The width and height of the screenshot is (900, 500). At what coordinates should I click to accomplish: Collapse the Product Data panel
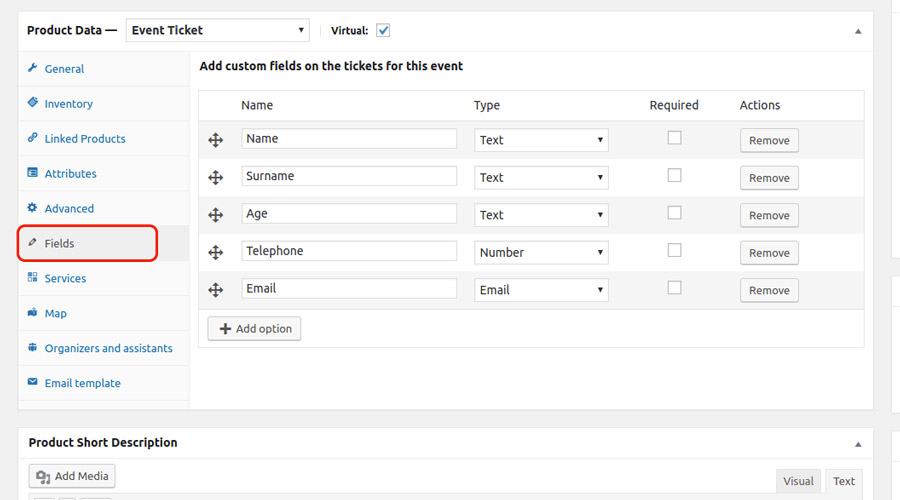[857, 31]
